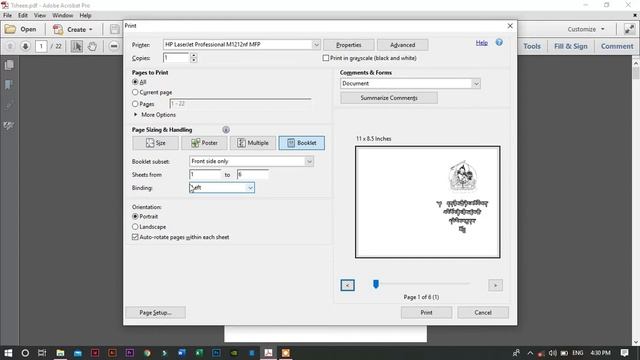The image size is (640, 360).
Task: Click the zoom out minus icon
Action: (114, 46)
